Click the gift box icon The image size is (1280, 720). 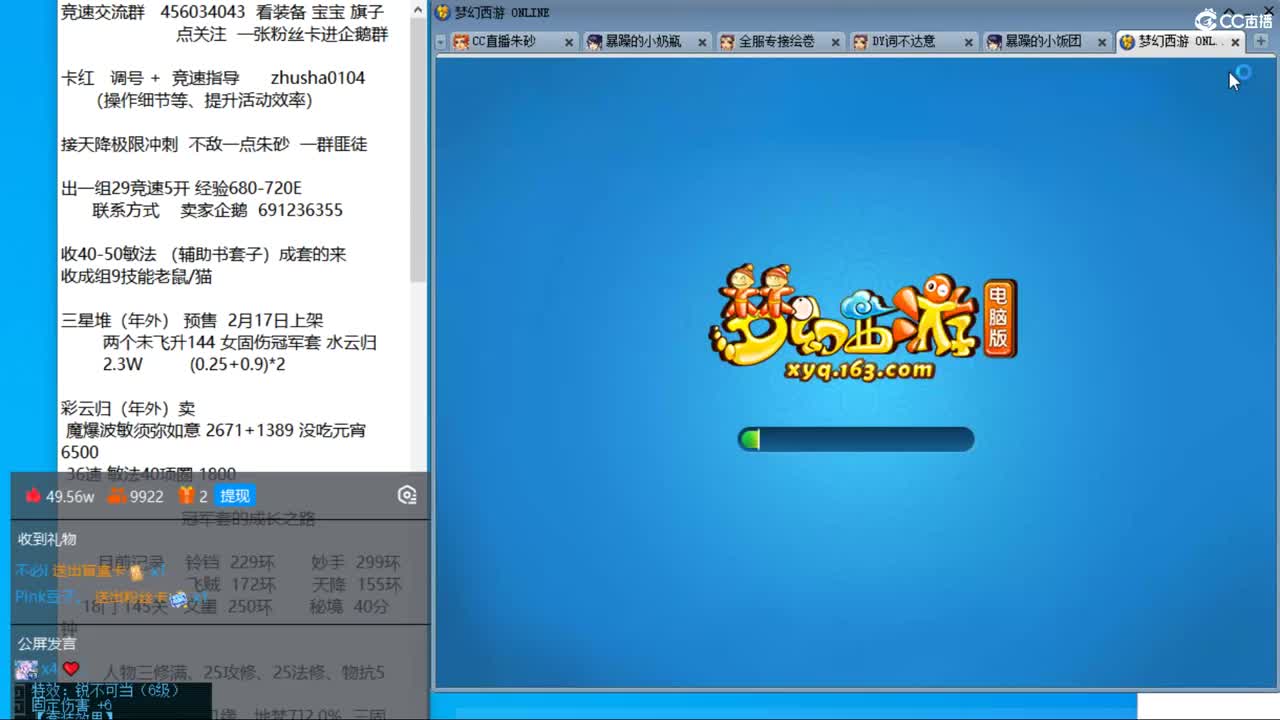(x=186, y=496)
